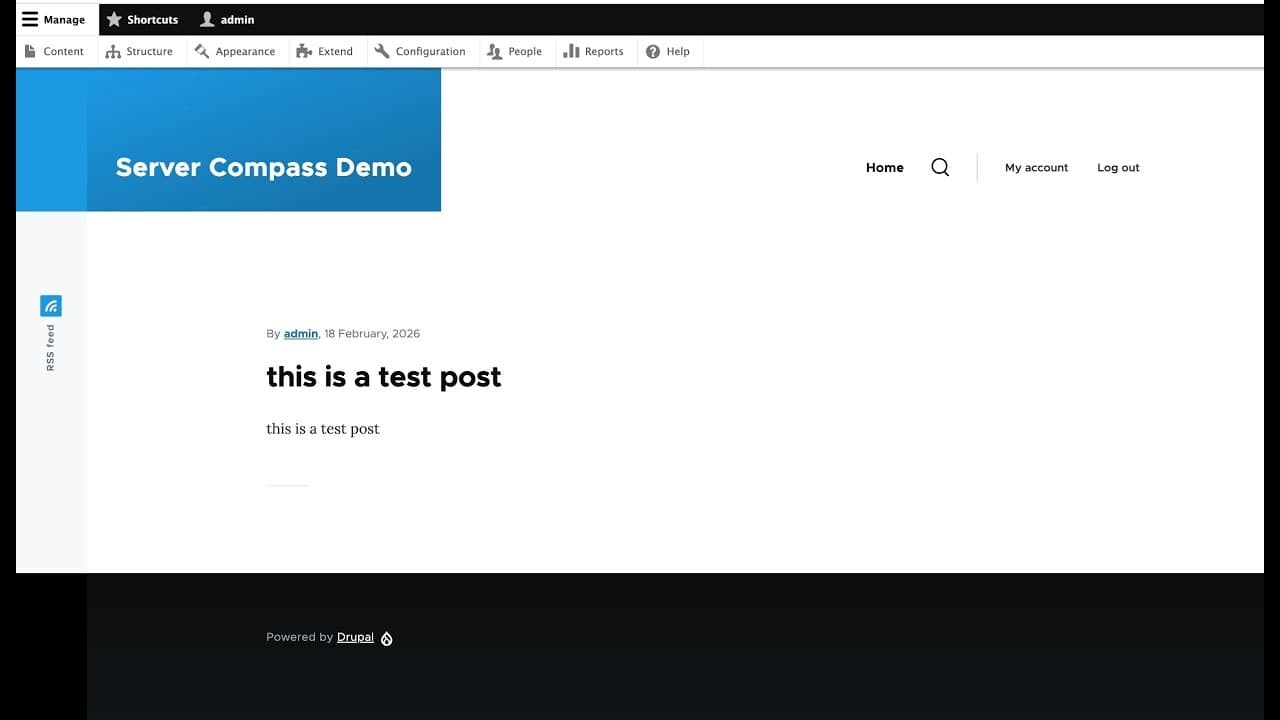Click the RSS feed icon
This screenshot has height=720, width=1280.
[x=51, y=305]
